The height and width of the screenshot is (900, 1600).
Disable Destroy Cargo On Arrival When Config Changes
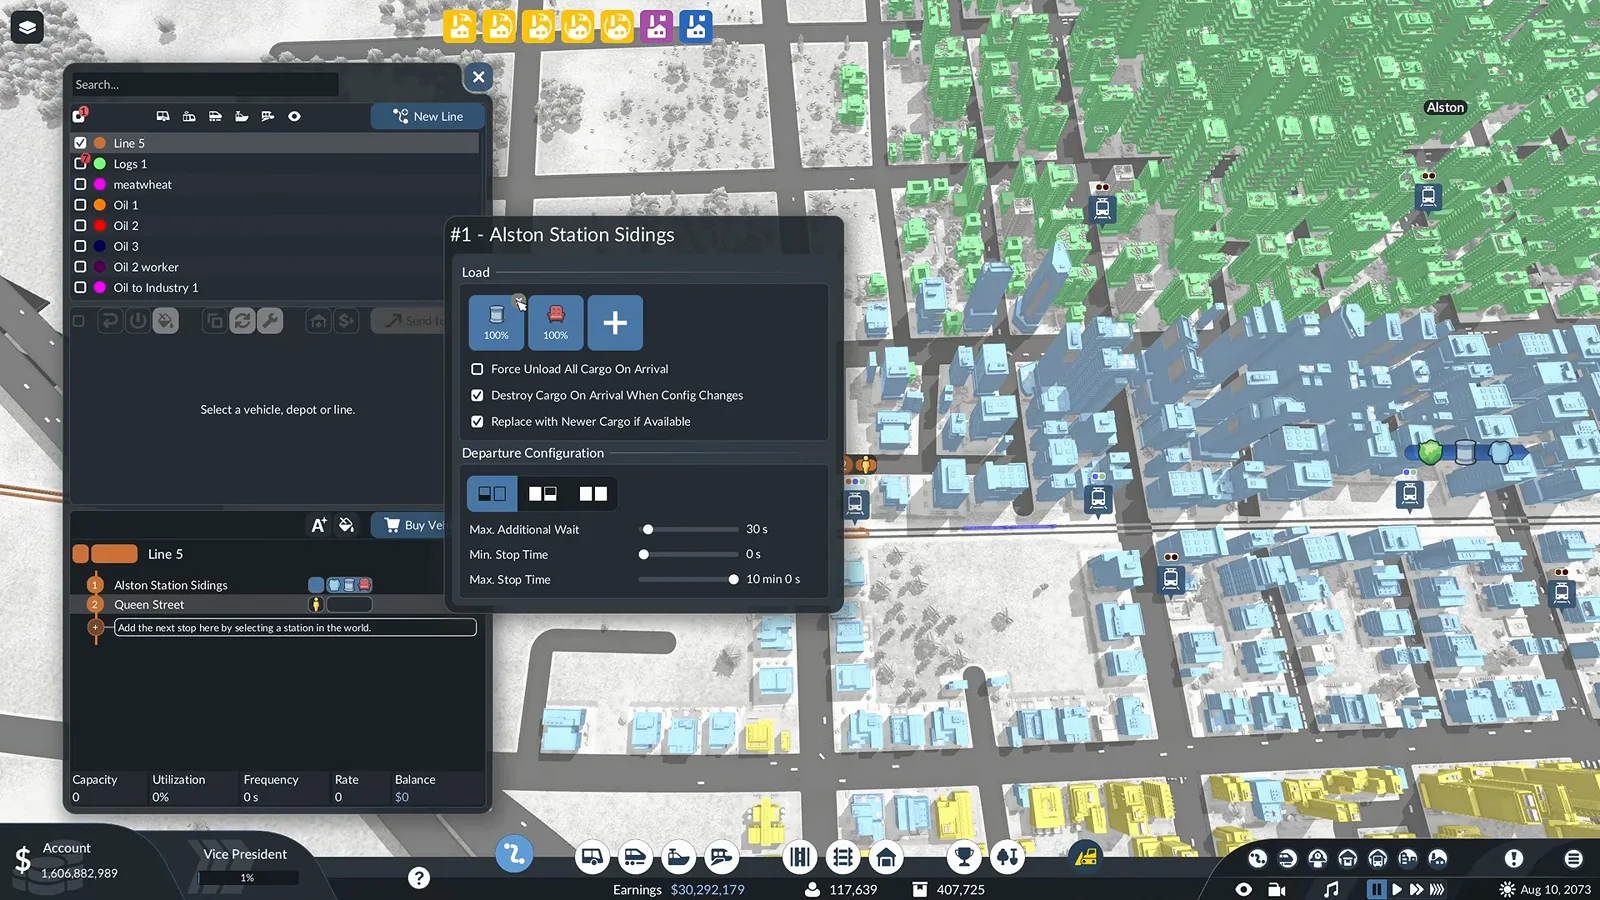(477, 395)
